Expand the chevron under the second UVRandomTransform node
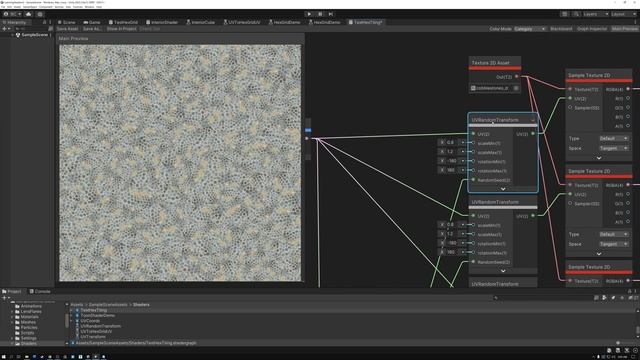The width and height of the screenshot is (640, 360). (503, 271)
